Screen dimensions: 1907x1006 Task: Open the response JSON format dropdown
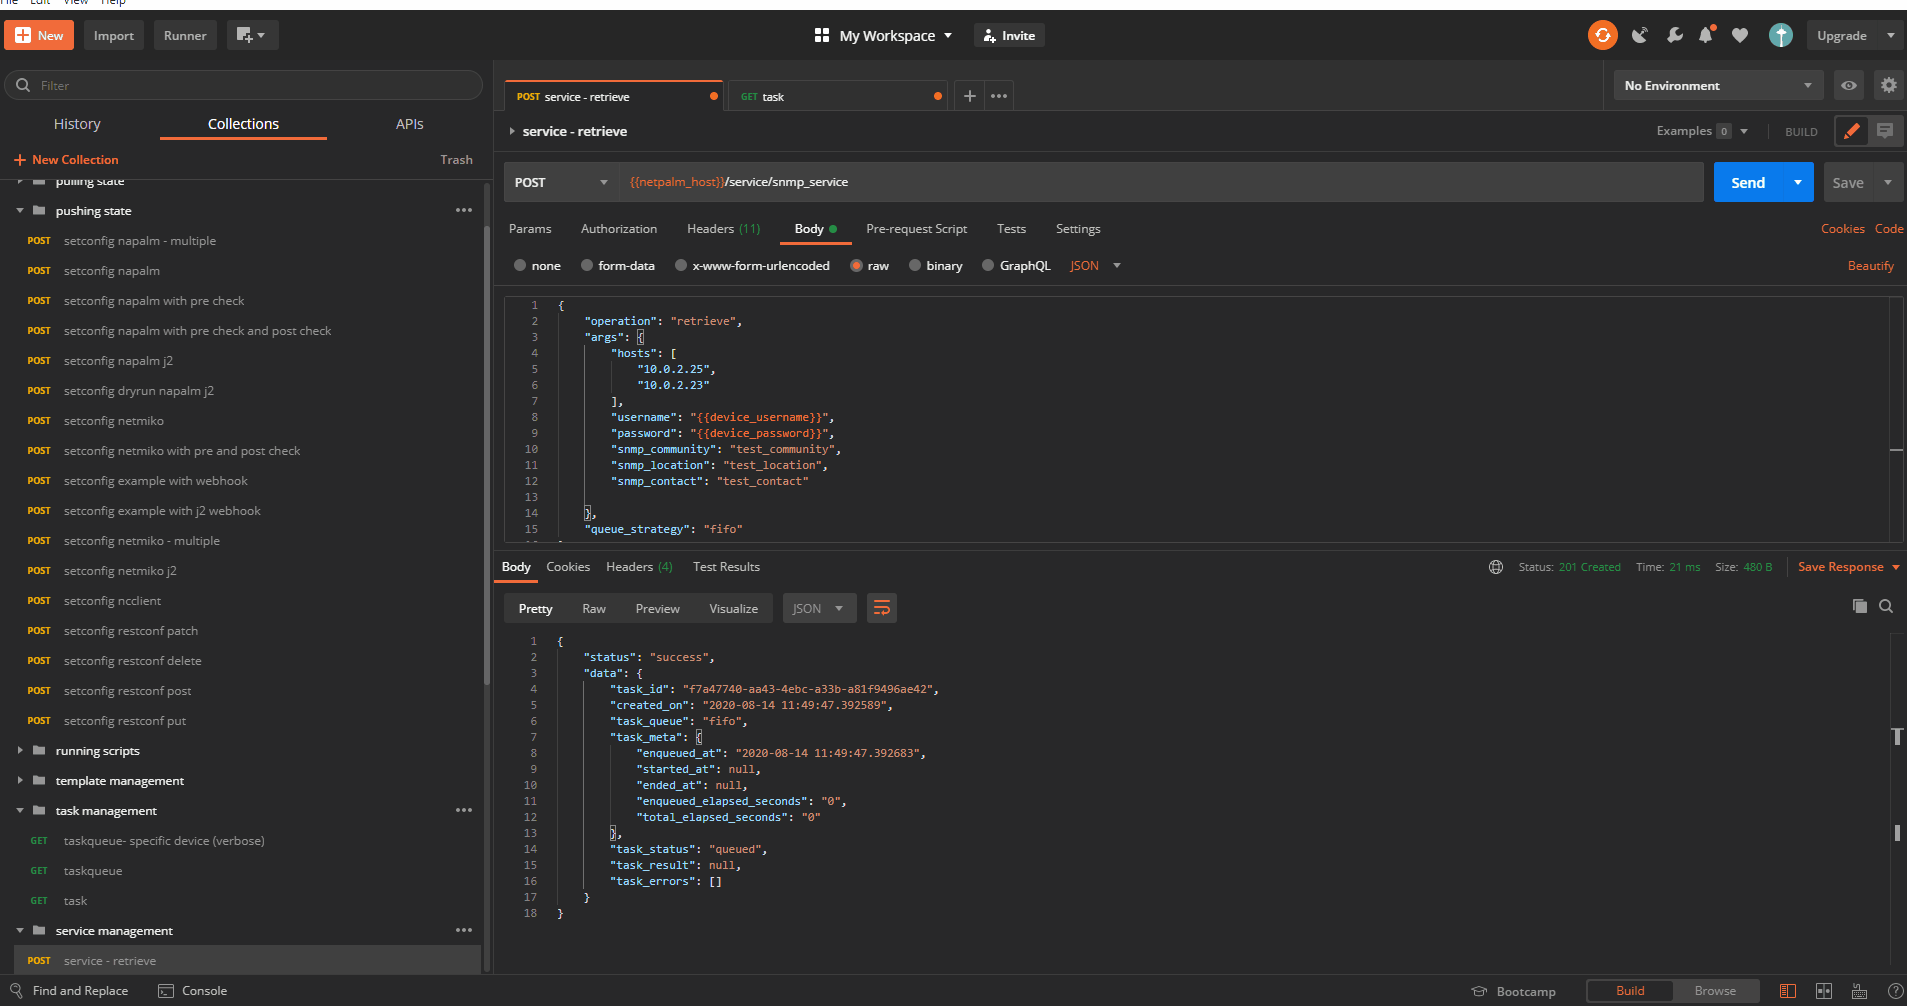818,608
